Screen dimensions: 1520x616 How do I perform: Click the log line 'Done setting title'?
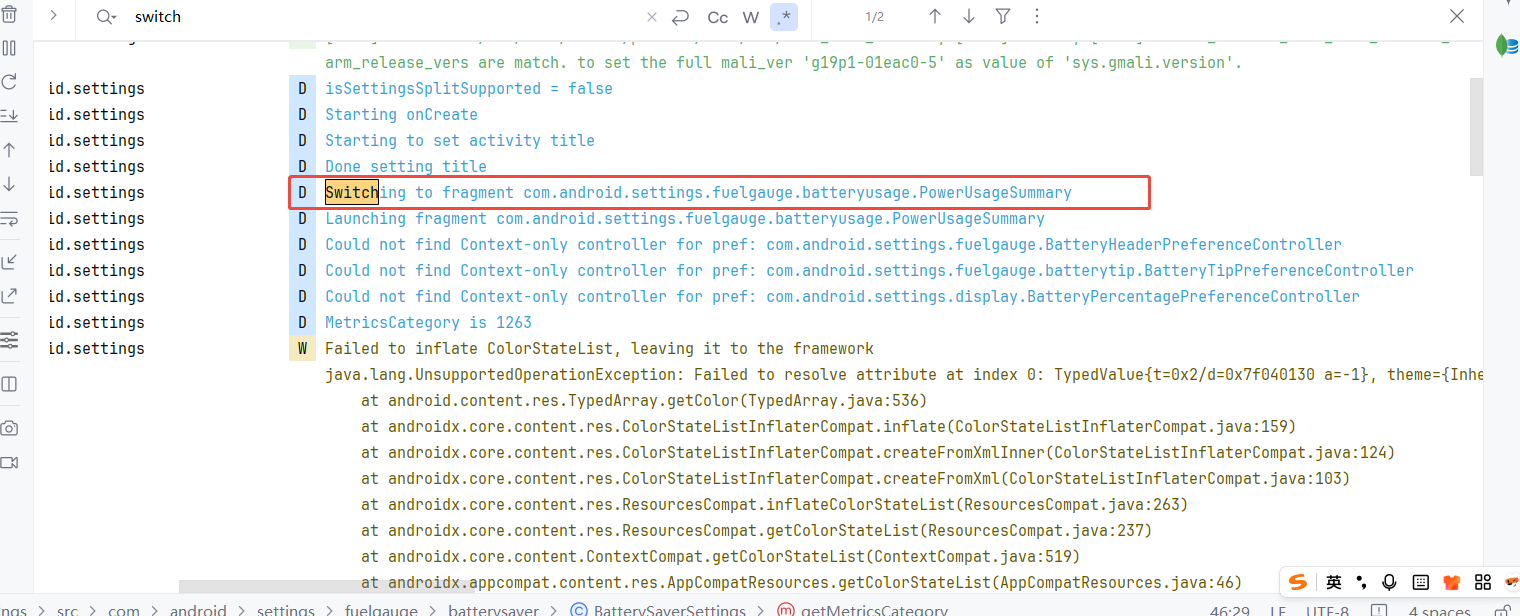click(x=406, y=167)
